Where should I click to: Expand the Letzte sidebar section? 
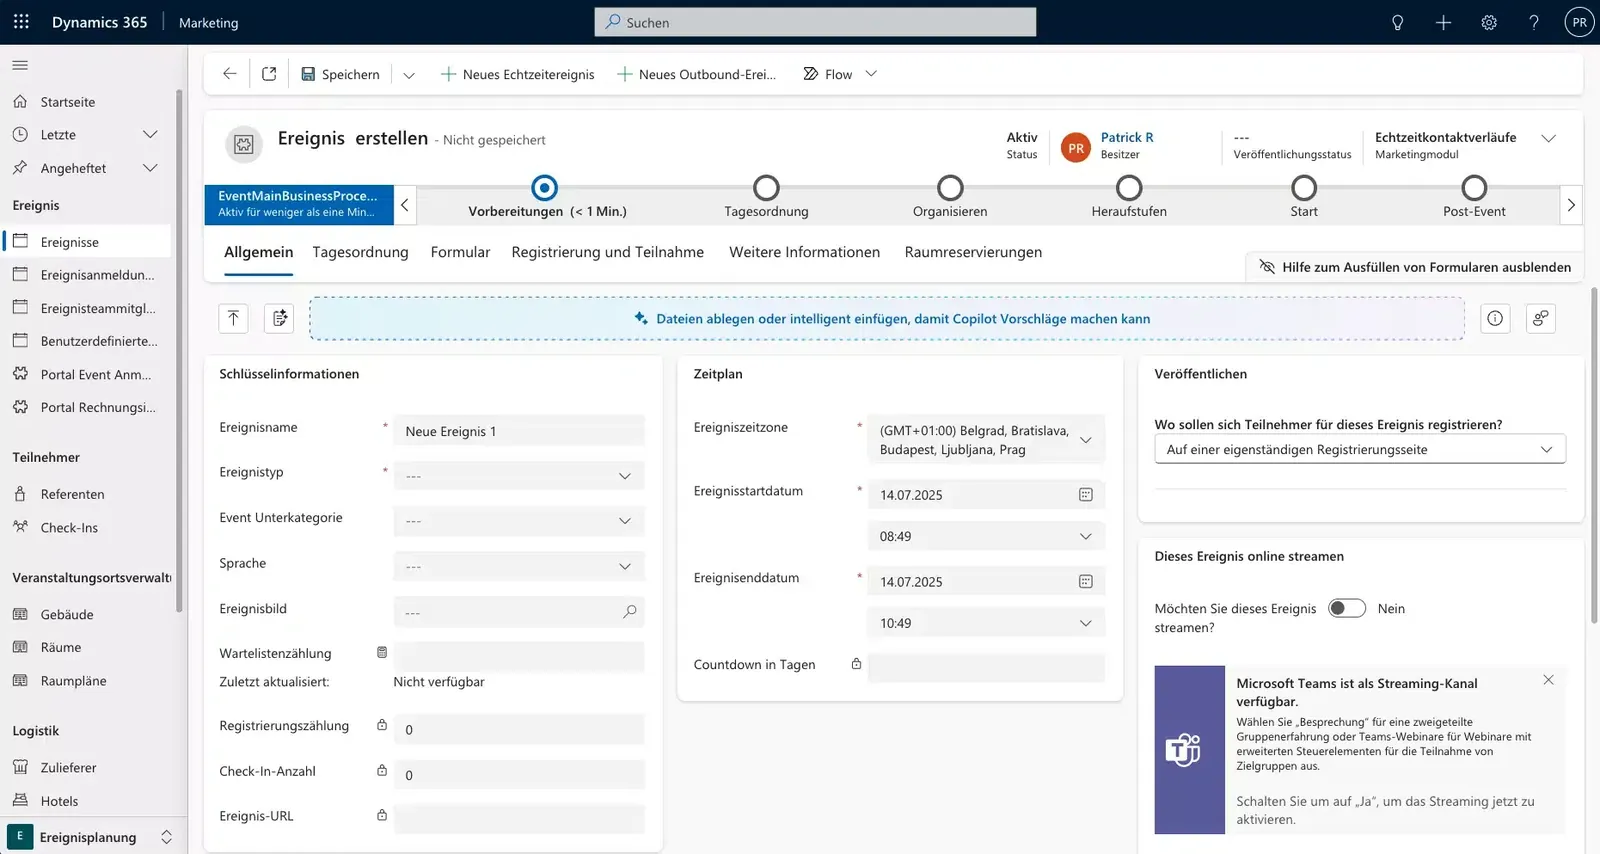[x=150, y=135]
